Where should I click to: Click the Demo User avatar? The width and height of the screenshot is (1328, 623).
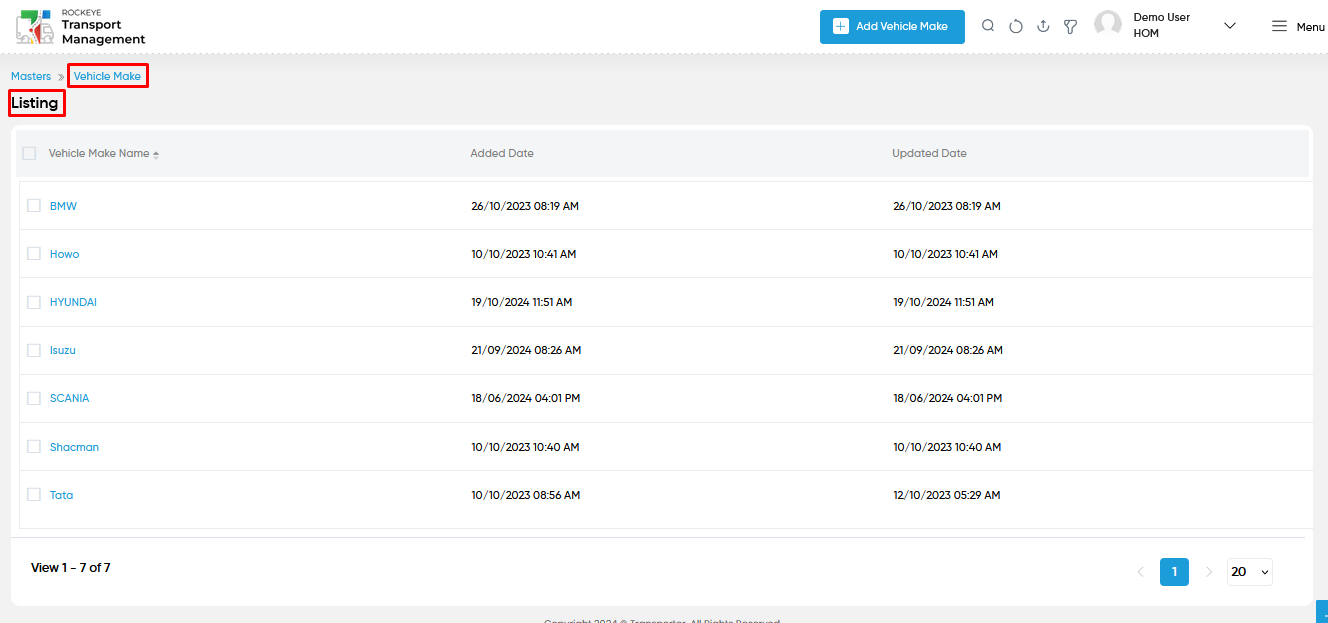coord(1108,25)
